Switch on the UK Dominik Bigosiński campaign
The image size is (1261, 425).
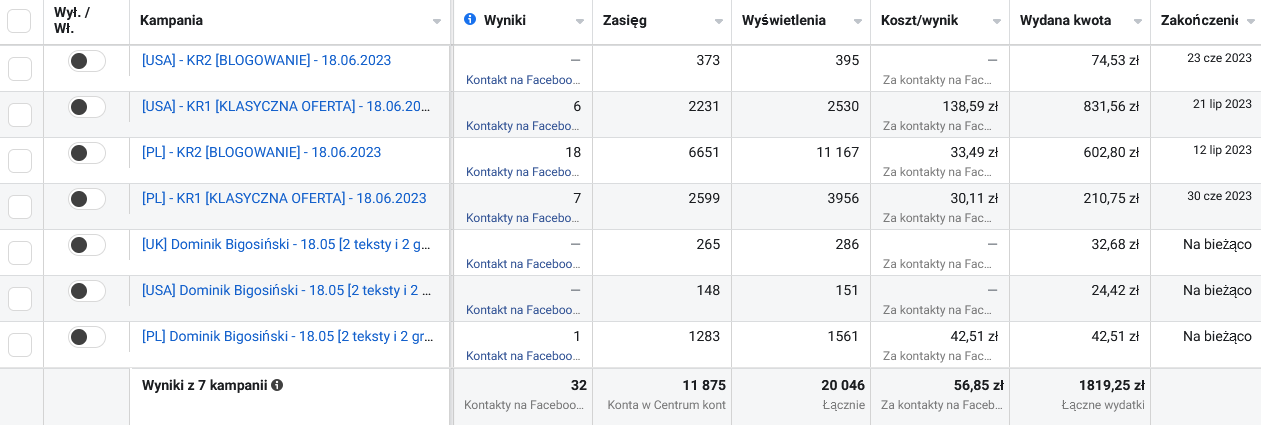pos(86,245)
